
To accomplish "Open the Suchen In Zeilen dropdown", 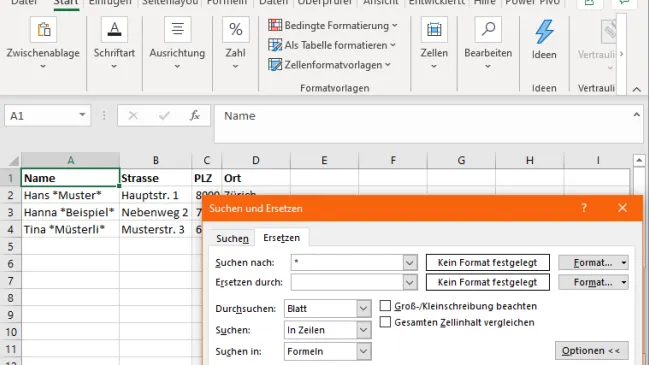I will click(x=327, y=330).
